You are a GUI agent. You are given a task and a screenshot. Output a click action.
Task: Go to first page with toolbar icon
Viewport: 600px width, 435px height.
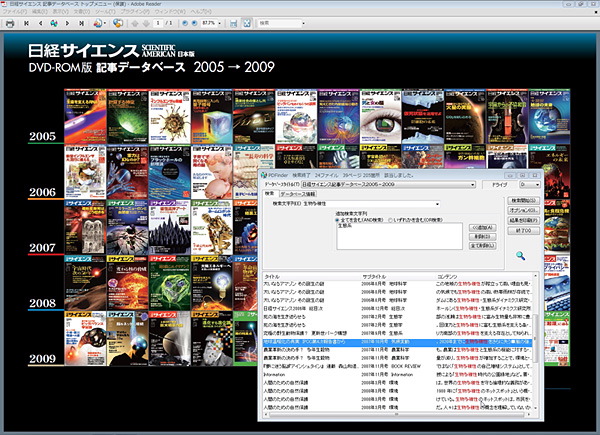[26, 23]
